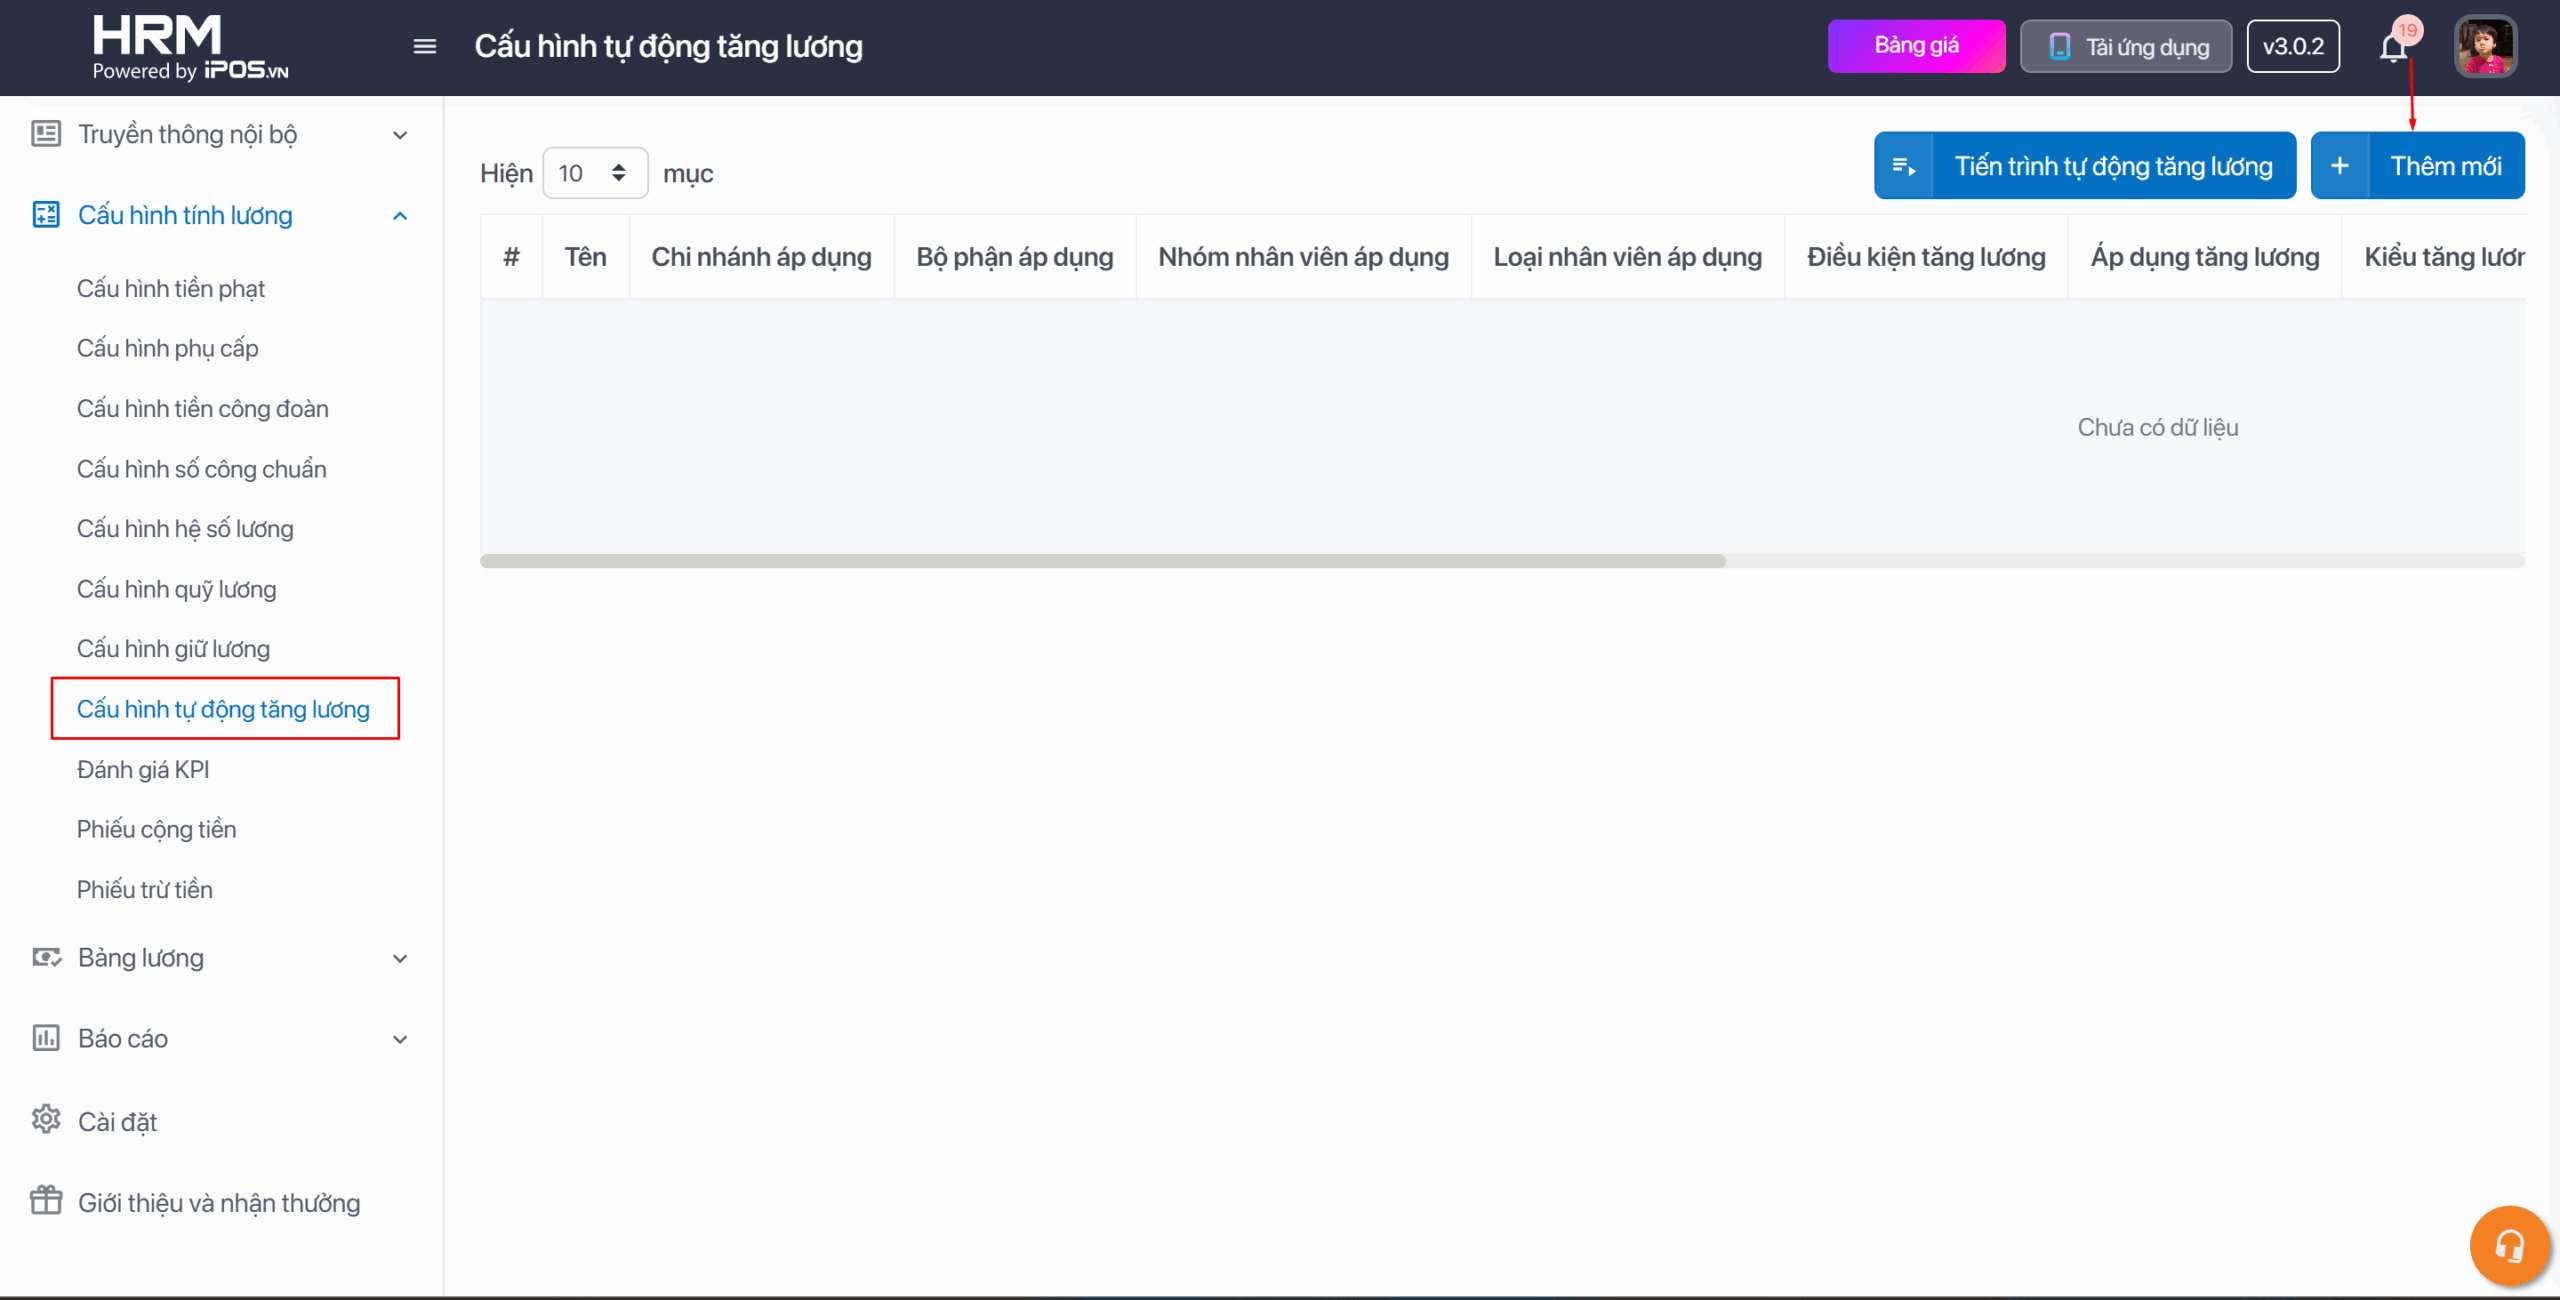Image resolution: width=2560 pixels, height=1300 pixels.
Task: Expand the Bảng lương menu chevron
Action: pyautogui.click(x=400, y=958)
